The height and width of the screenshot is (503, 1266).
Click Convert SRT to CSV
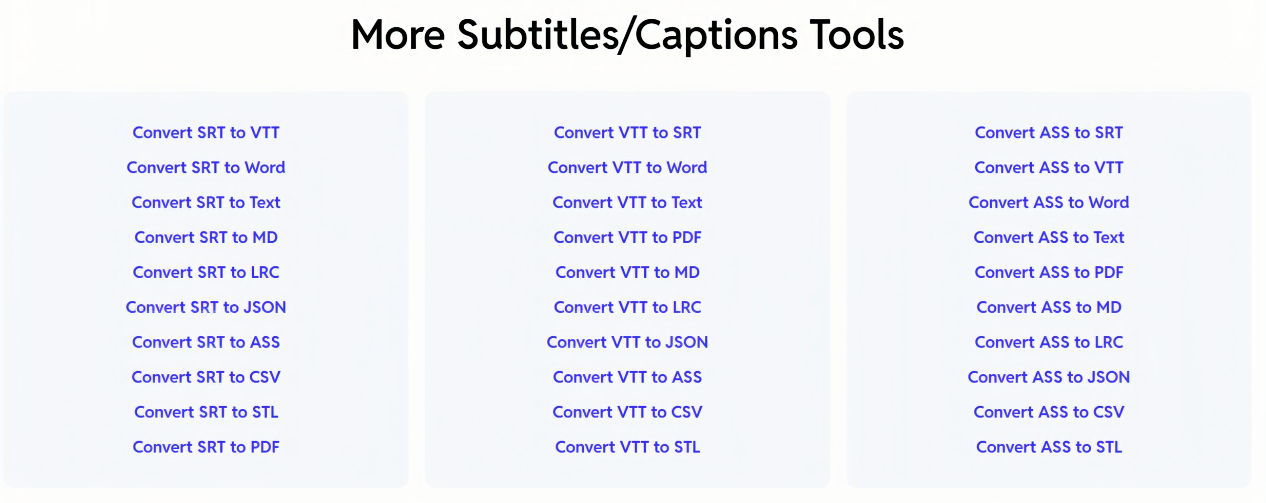point(206,377)
